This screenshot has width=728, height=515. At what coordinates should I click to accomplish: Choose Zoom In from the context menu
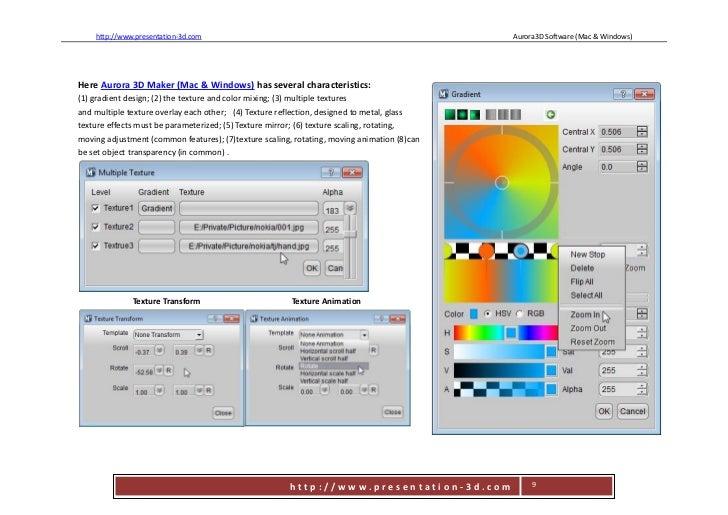click(585, 314)
